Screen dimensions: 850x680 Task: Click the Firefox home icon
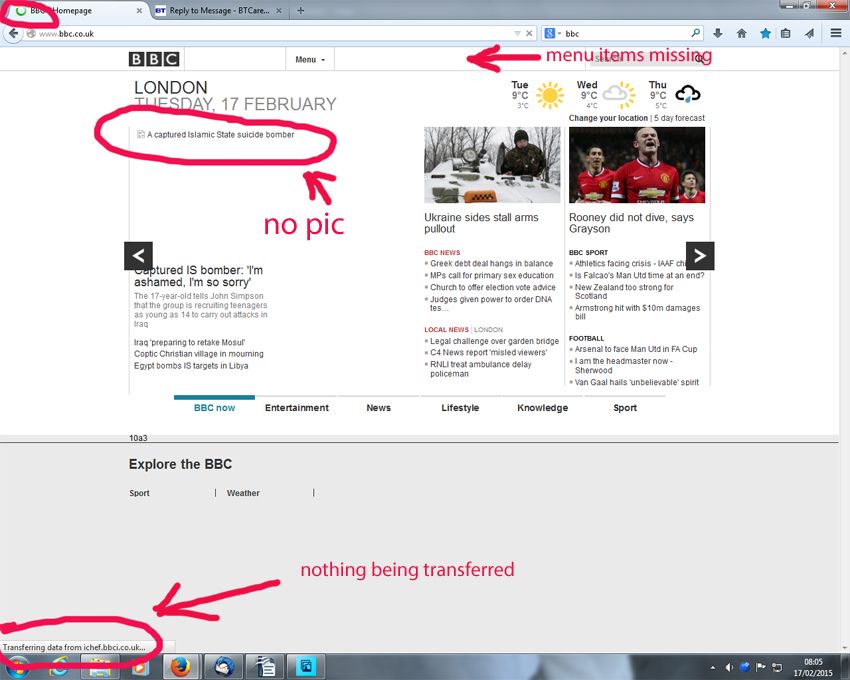tap(741, 33)
